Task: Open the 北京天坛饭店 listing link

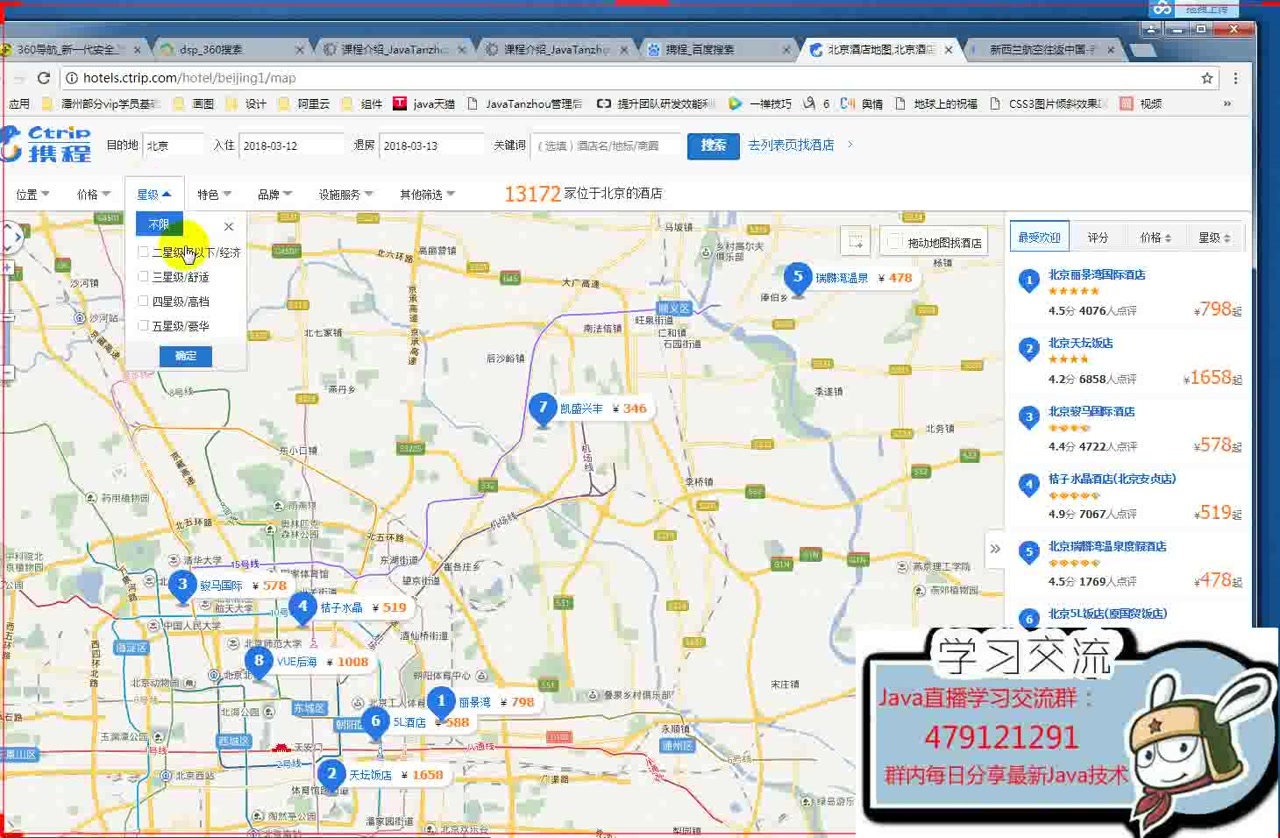Action: (1080, 343)
